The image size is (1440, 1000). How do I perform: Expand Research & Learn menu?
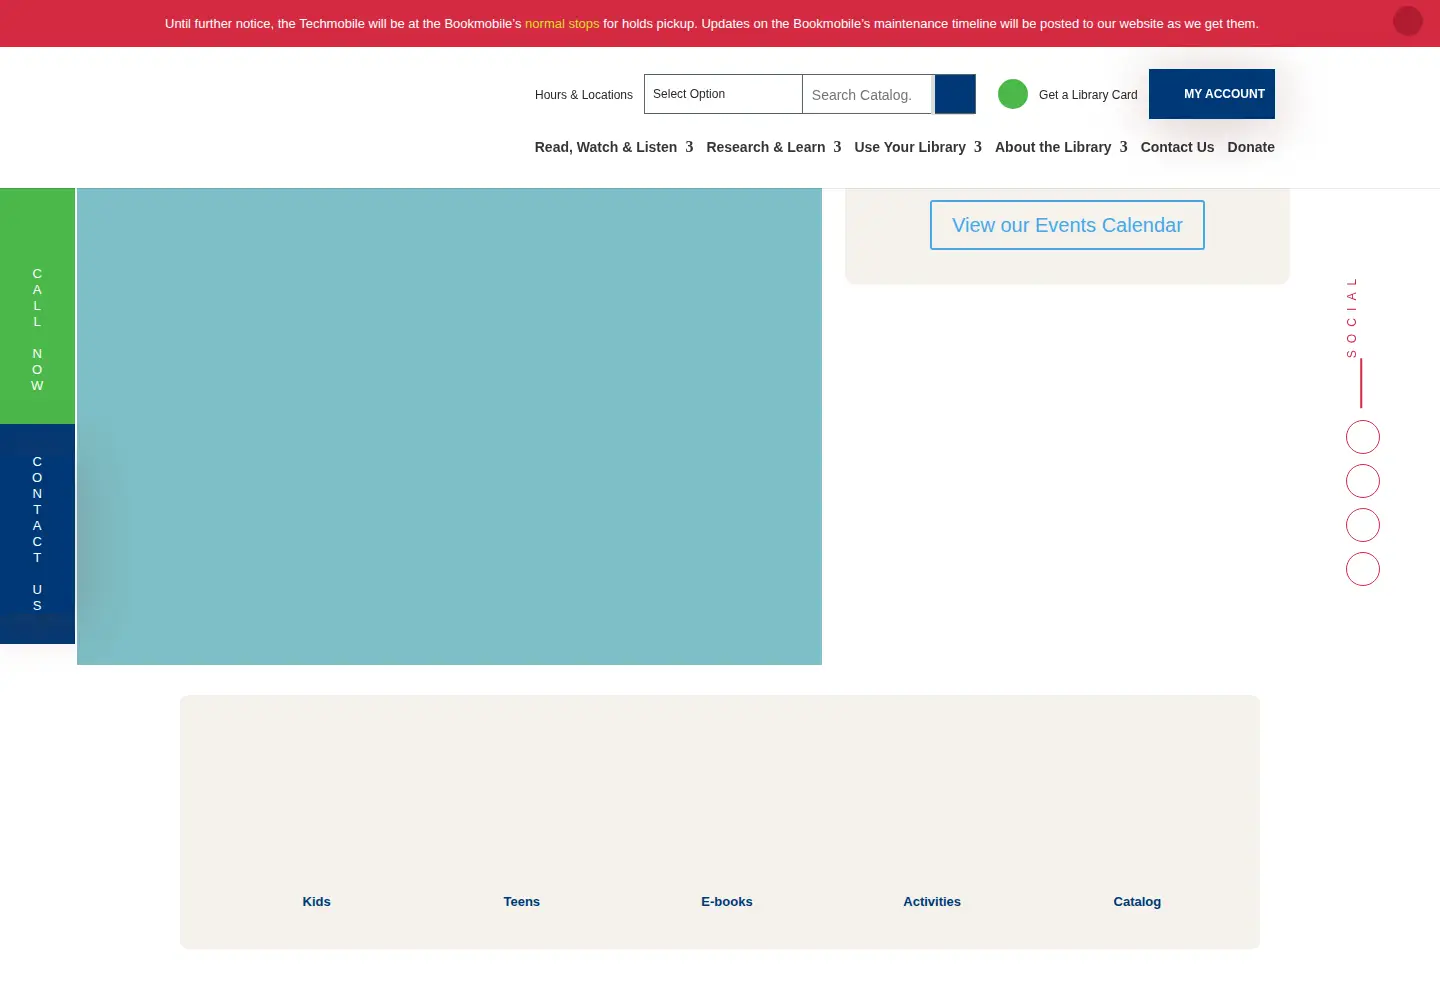click(774, 147)
